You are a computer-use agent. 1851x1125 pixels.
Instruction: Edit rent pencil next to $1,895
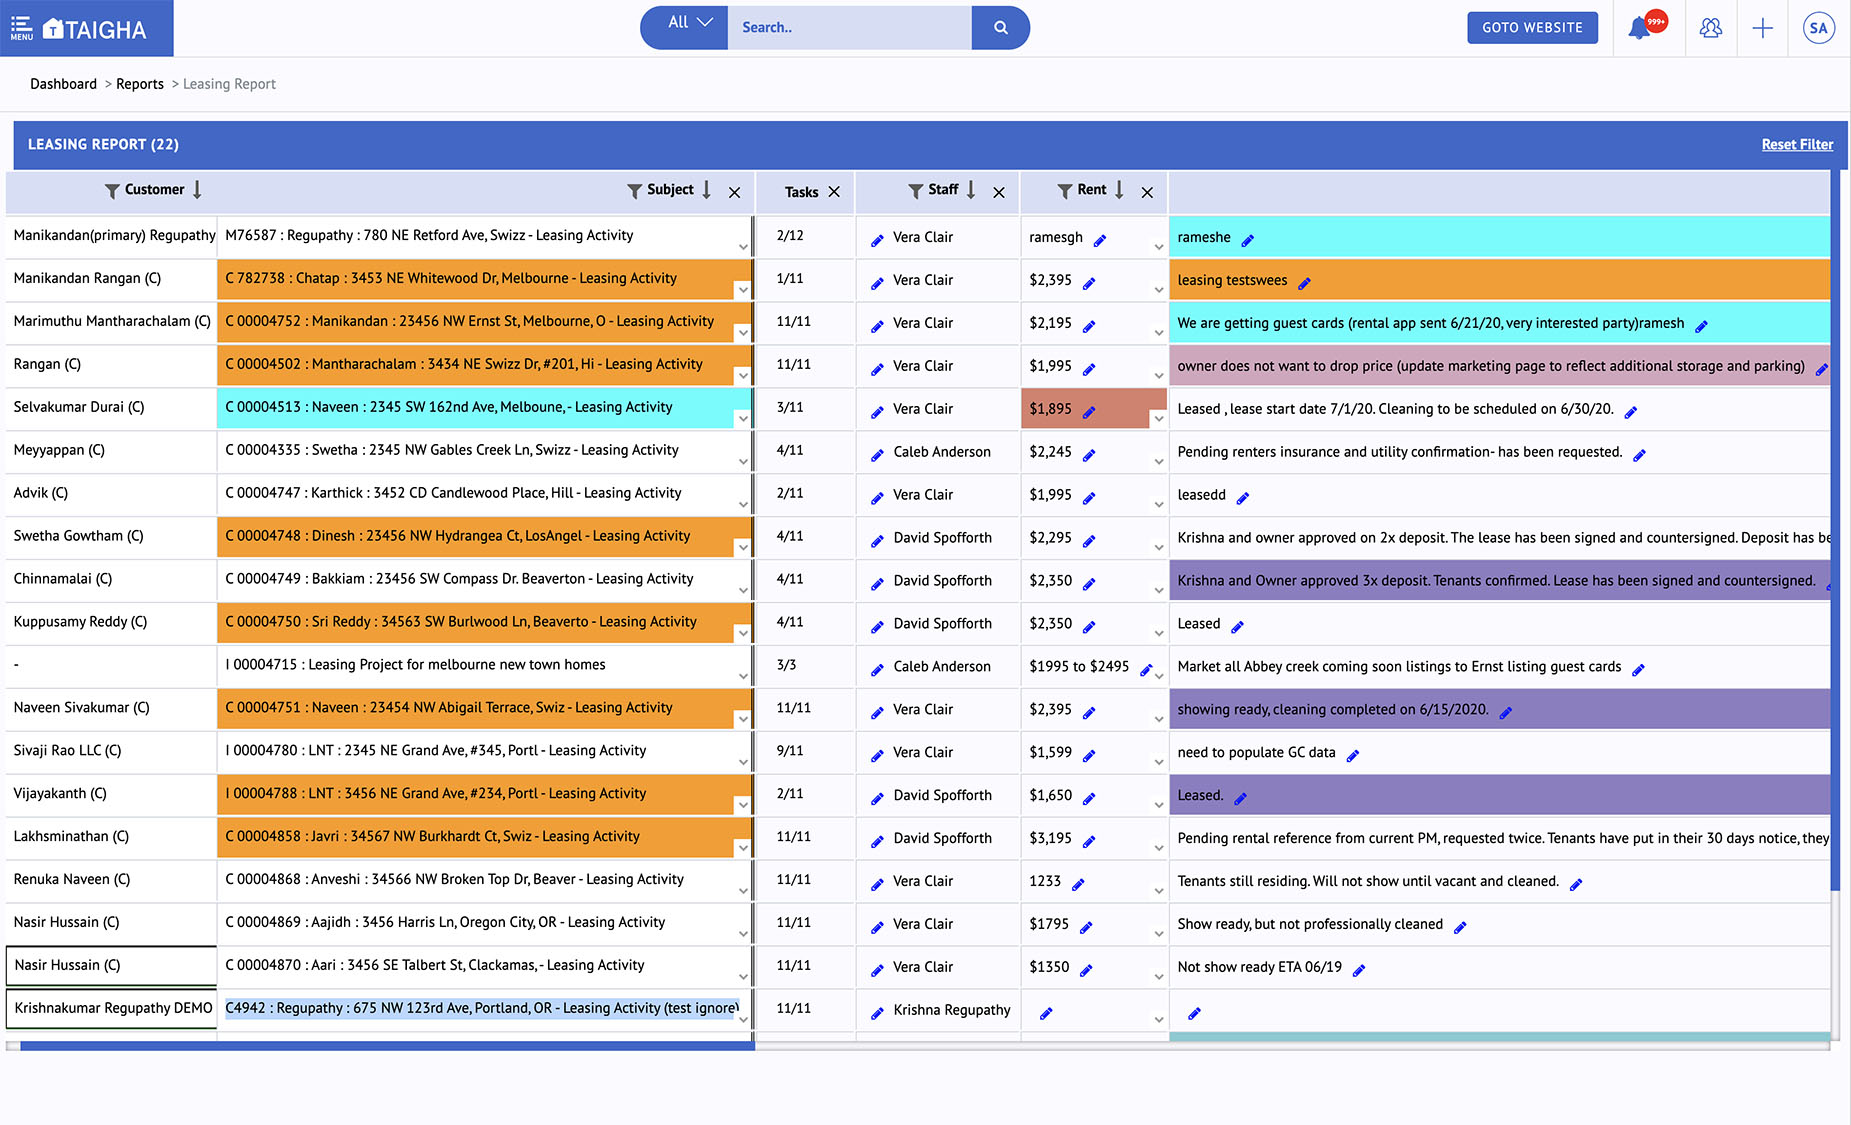tap(1089, 412)
